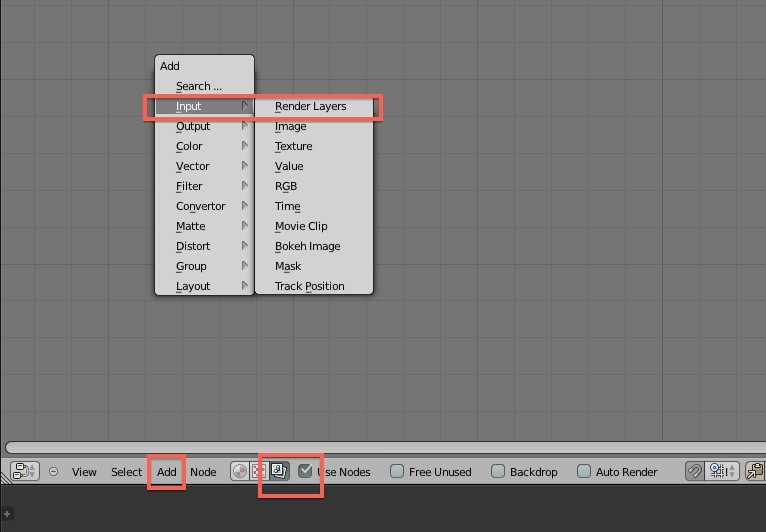Select the compositing nodes tree type icon
The width and height of the screenshot is (766, 532).
tap(279, 471)
